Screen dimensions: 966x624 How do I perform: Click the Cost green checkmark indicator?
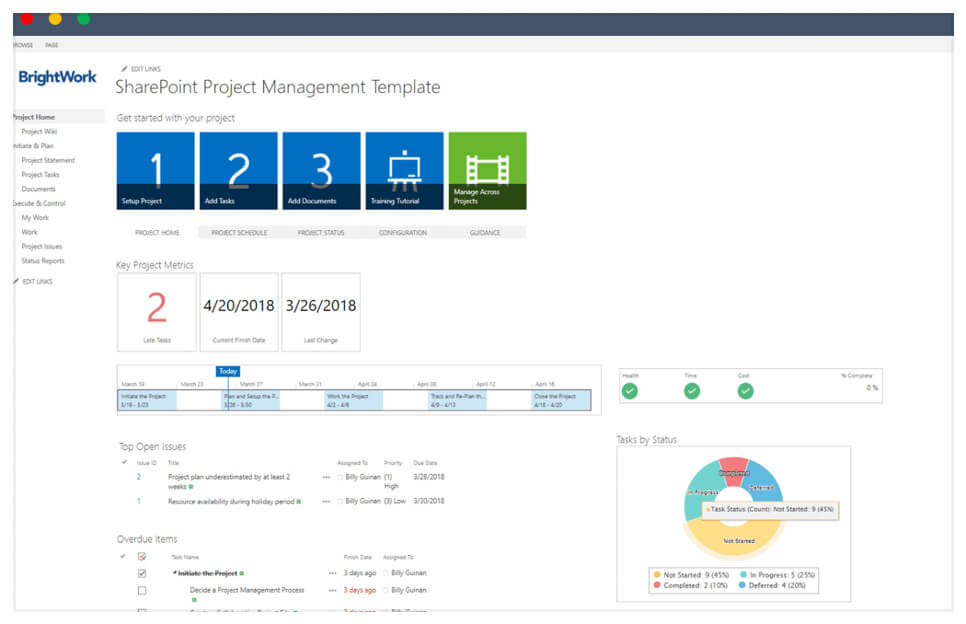(745, 391)
